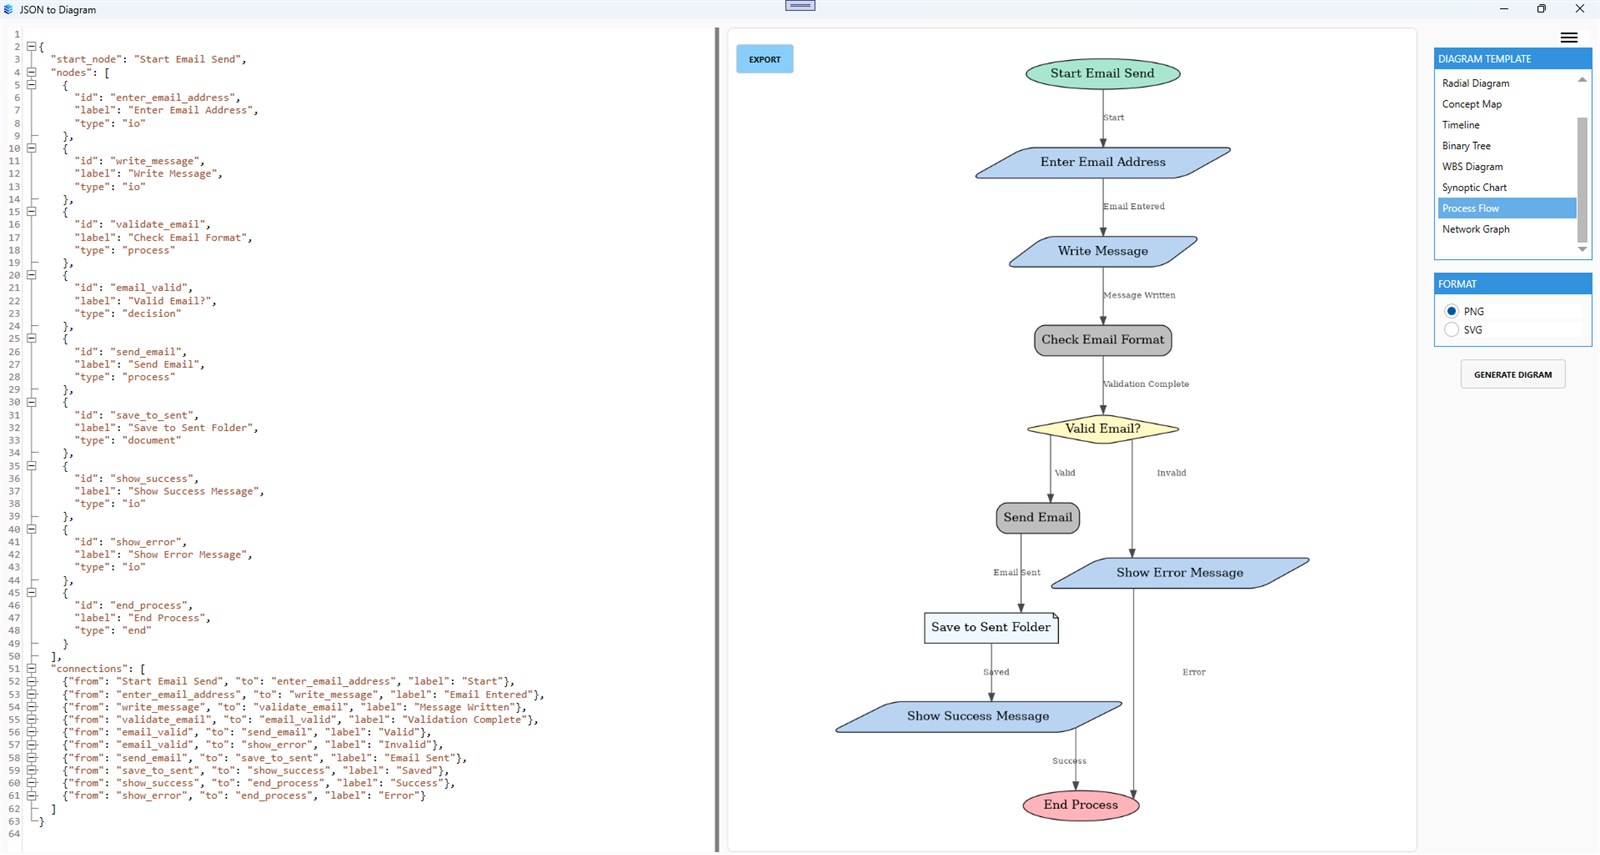Click the Start Email Send node
Image resolution: width=1600 pixels, height=855 pixels.
tap(1103, 73)
